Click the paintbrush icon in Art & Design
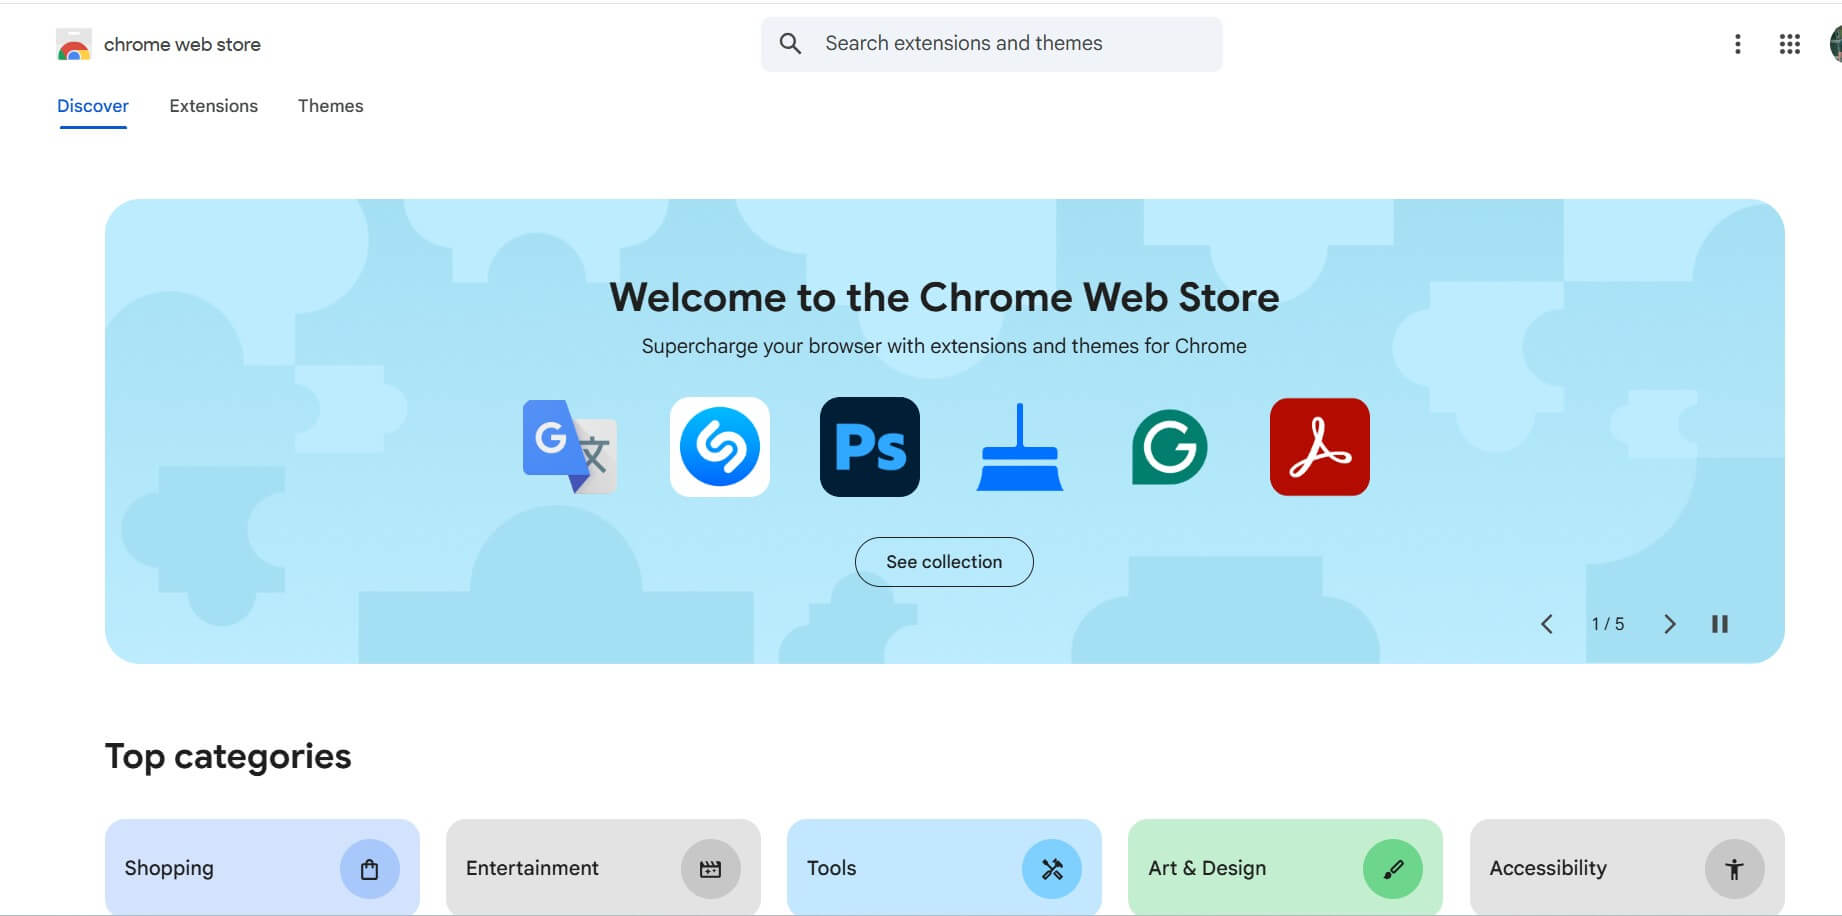Screen dimensions: 1842x916 click(x=1393, y=869)
